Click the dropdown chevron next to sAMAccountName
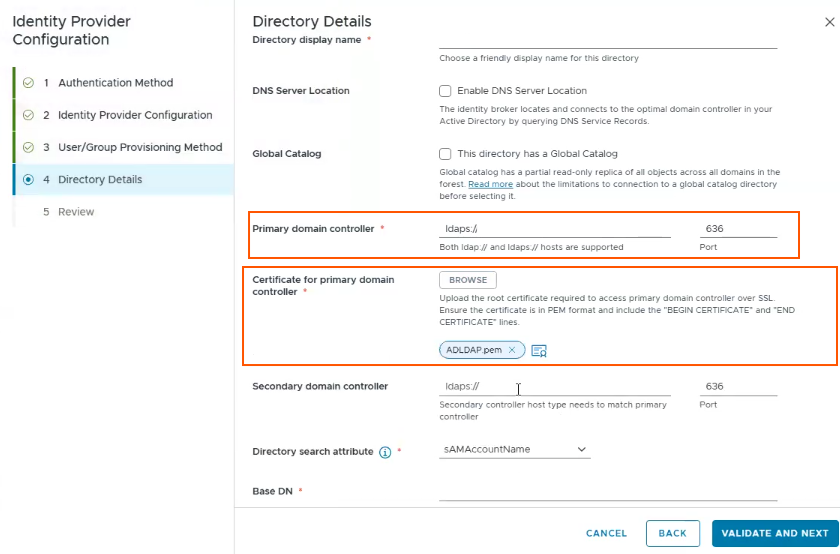Screen dimensions: 840x554 [581, 450]
